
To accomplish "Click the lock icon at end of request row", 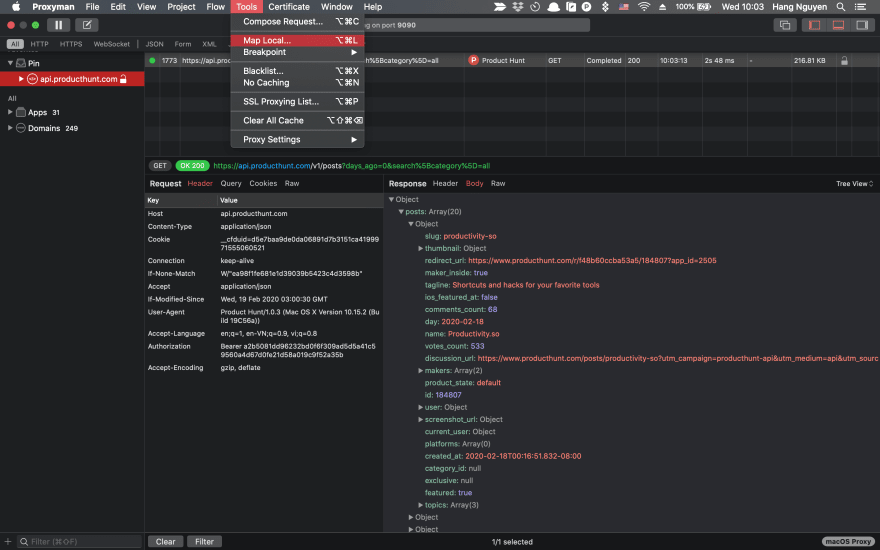I will click(844, 61).
